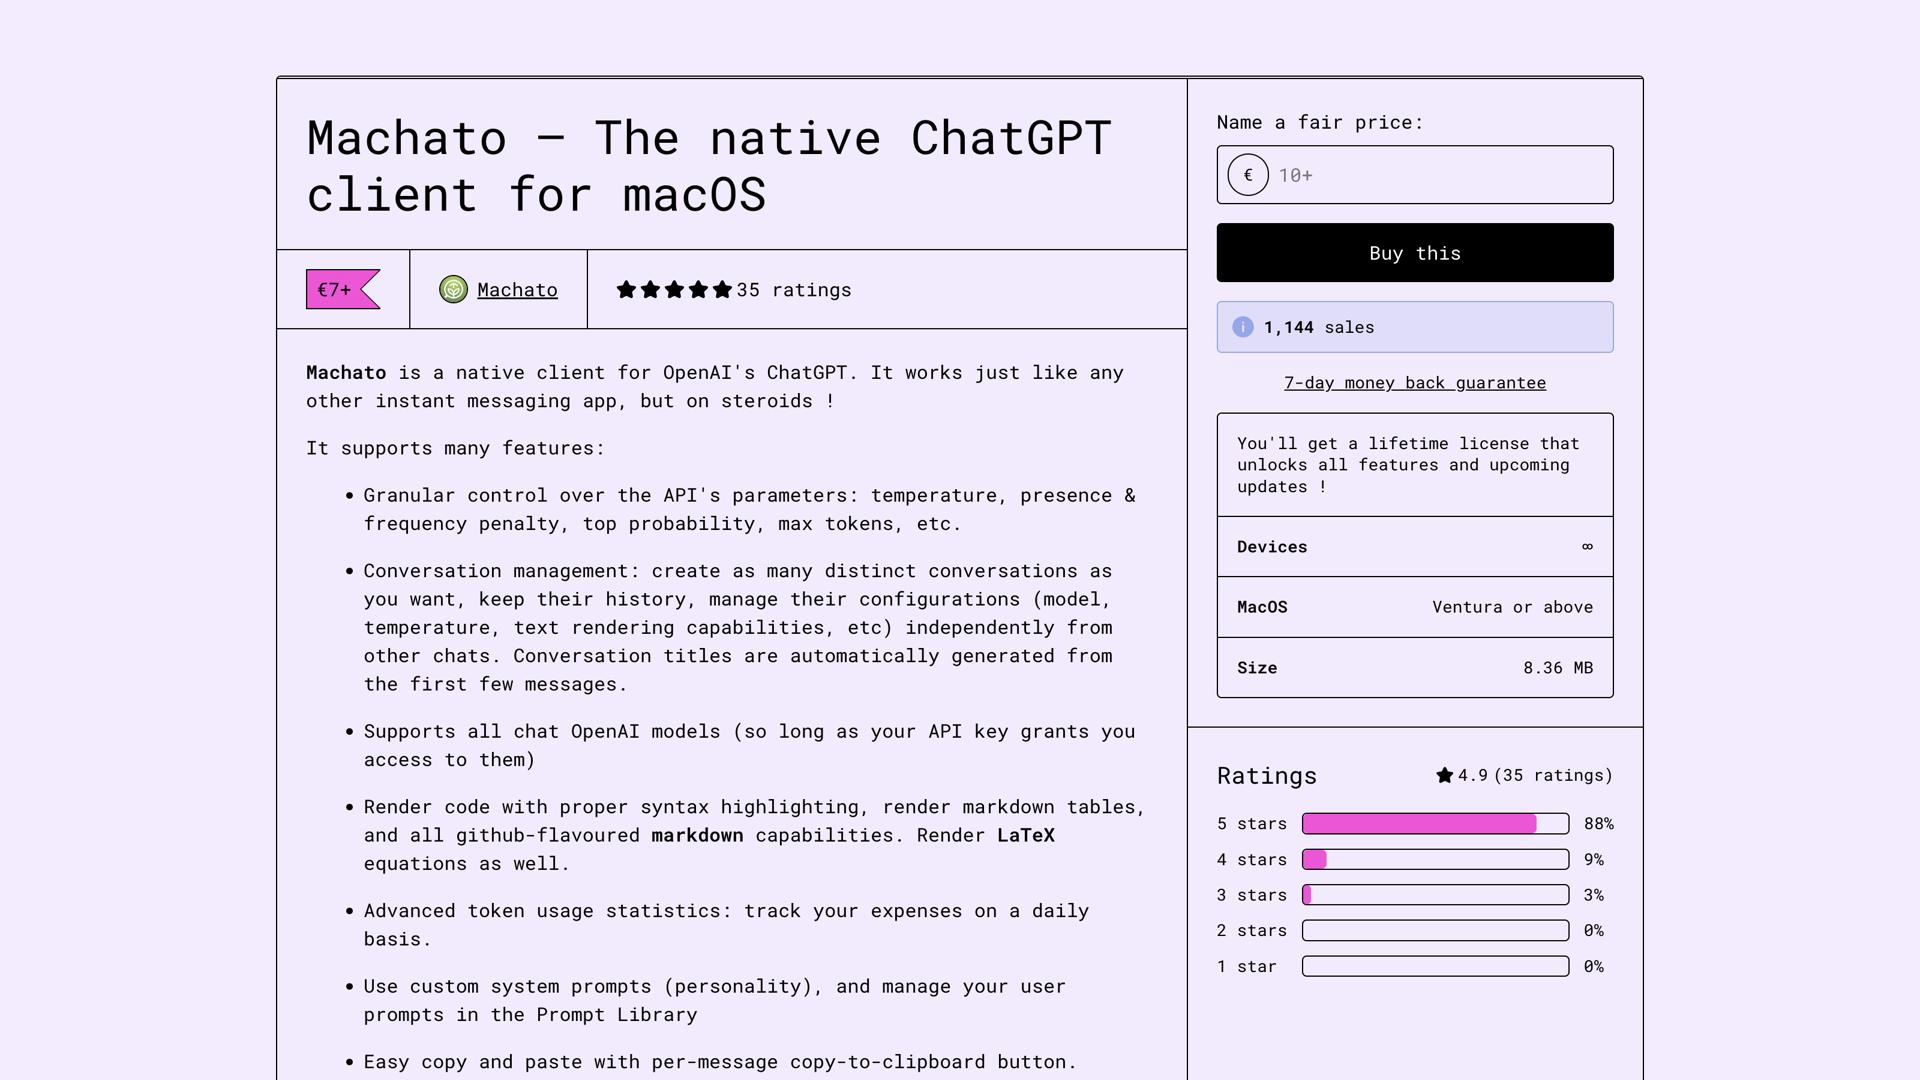Click the Size 8.36 MB row

tap(1414, 668)
